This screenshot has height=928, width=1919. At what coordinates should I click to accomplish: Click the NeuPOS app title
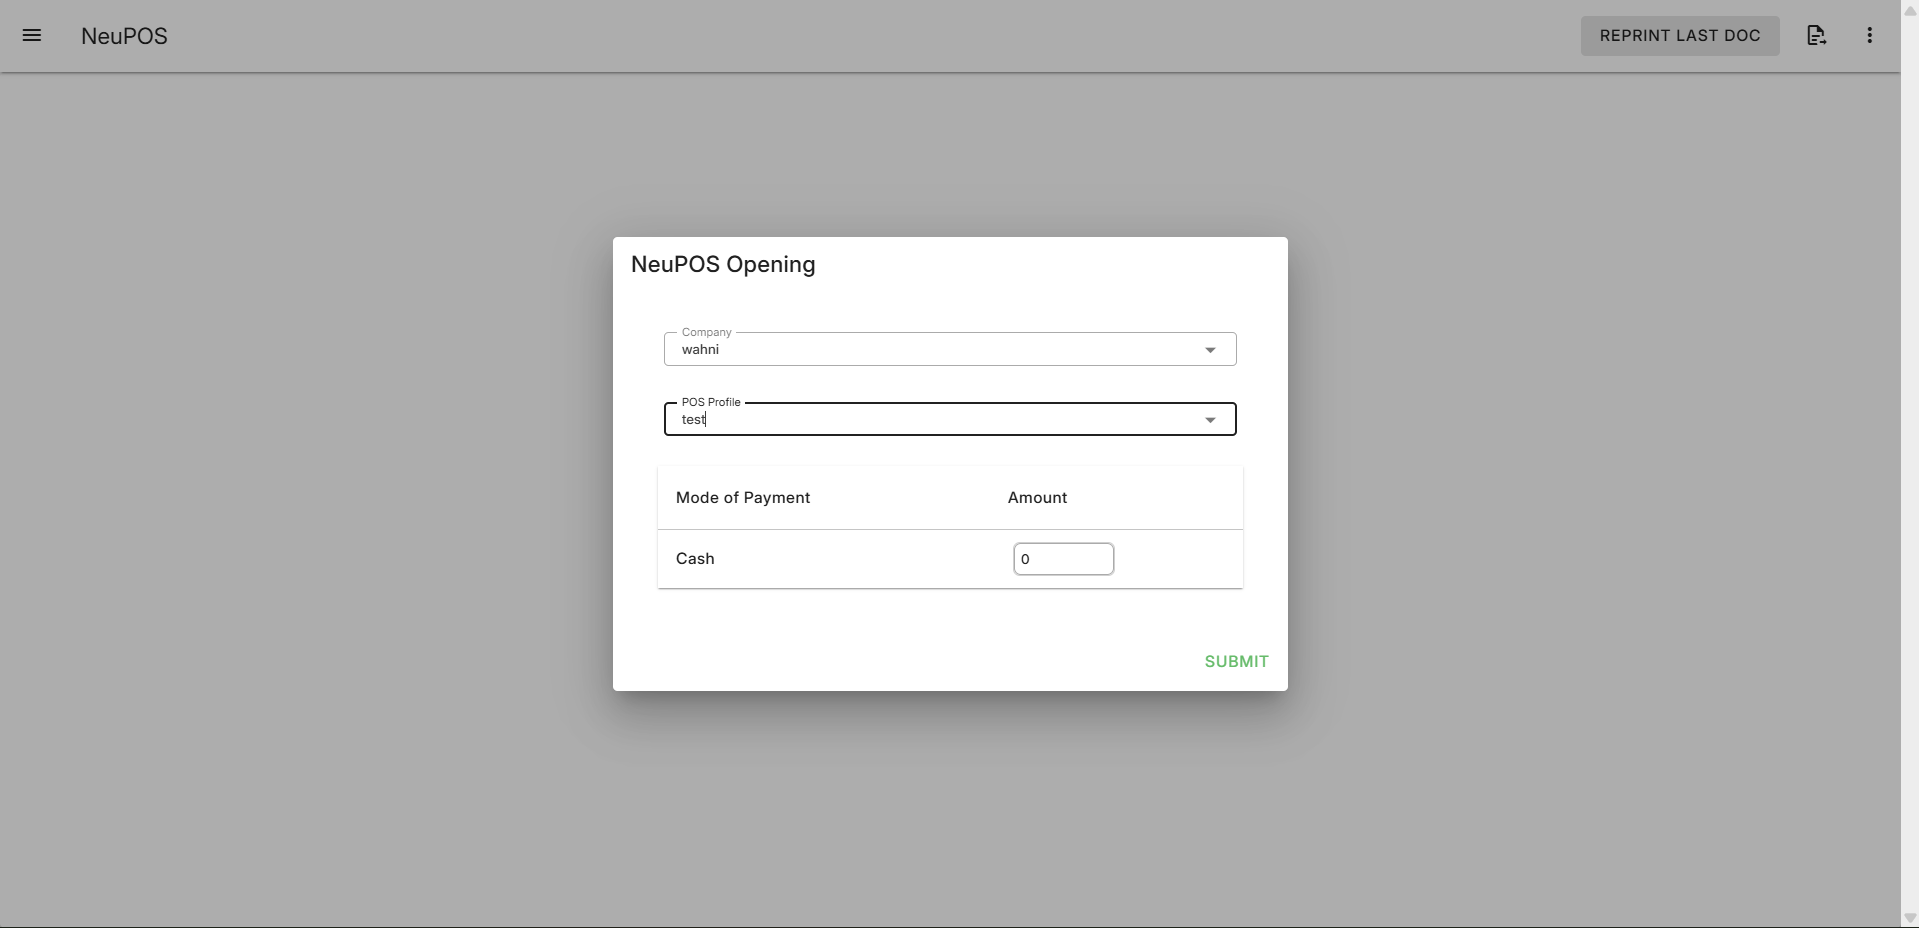(x=124, y=36)
